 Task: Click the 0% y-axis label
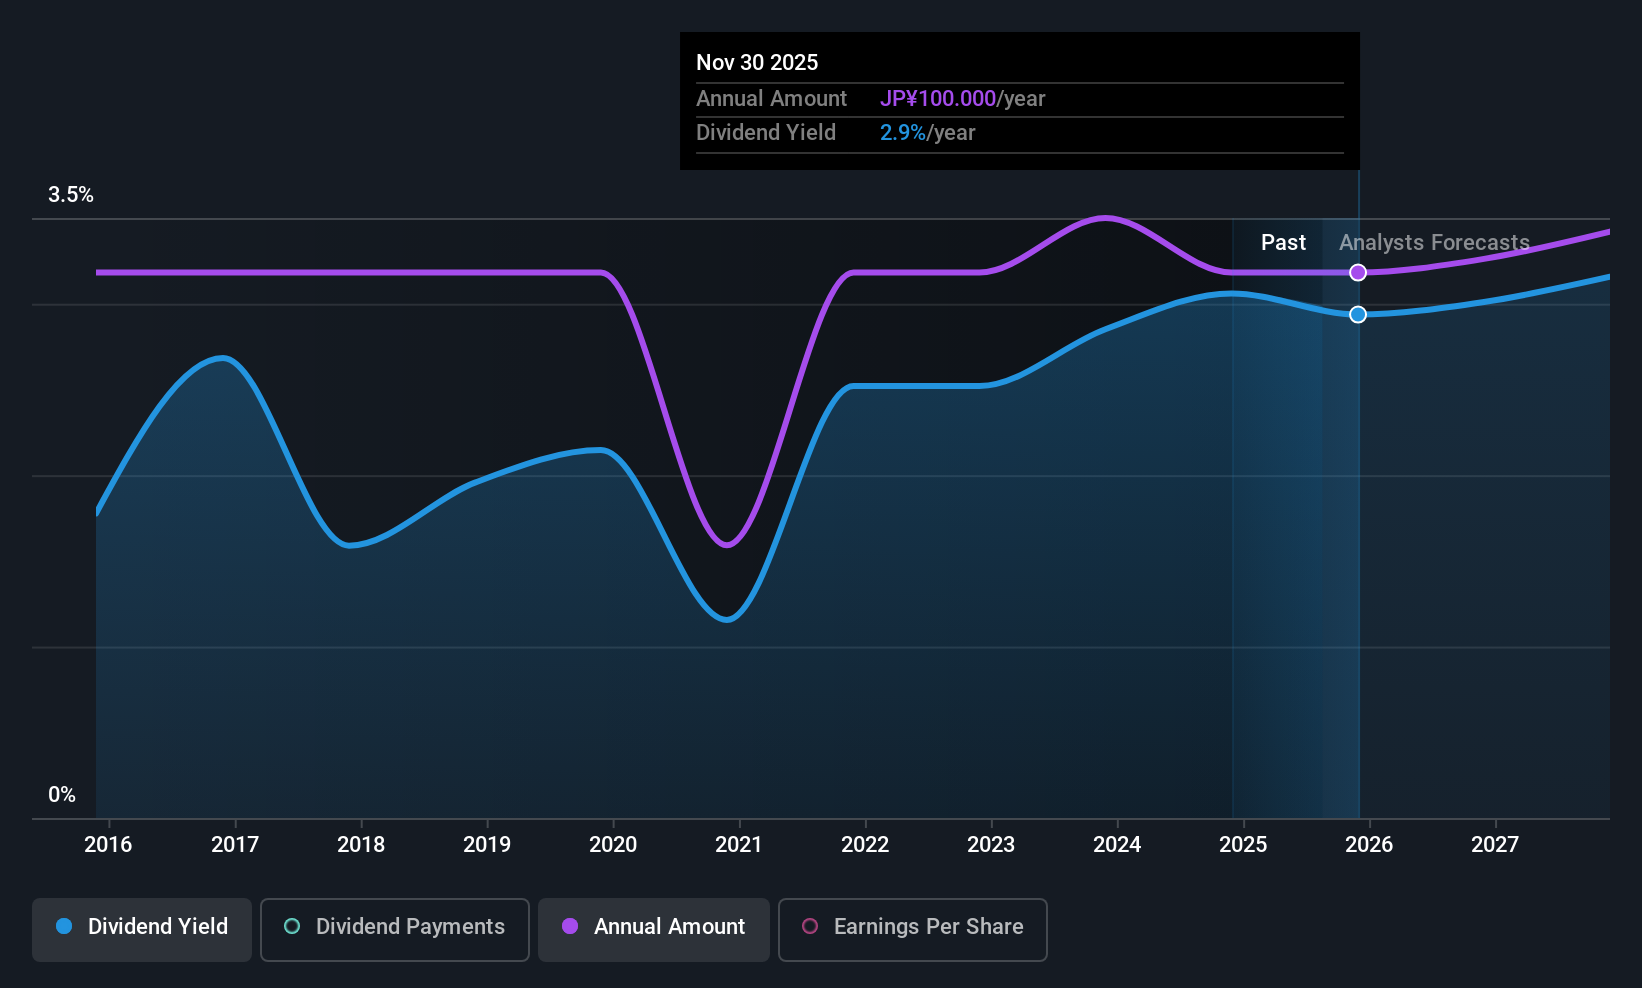(x=62, y=795)
